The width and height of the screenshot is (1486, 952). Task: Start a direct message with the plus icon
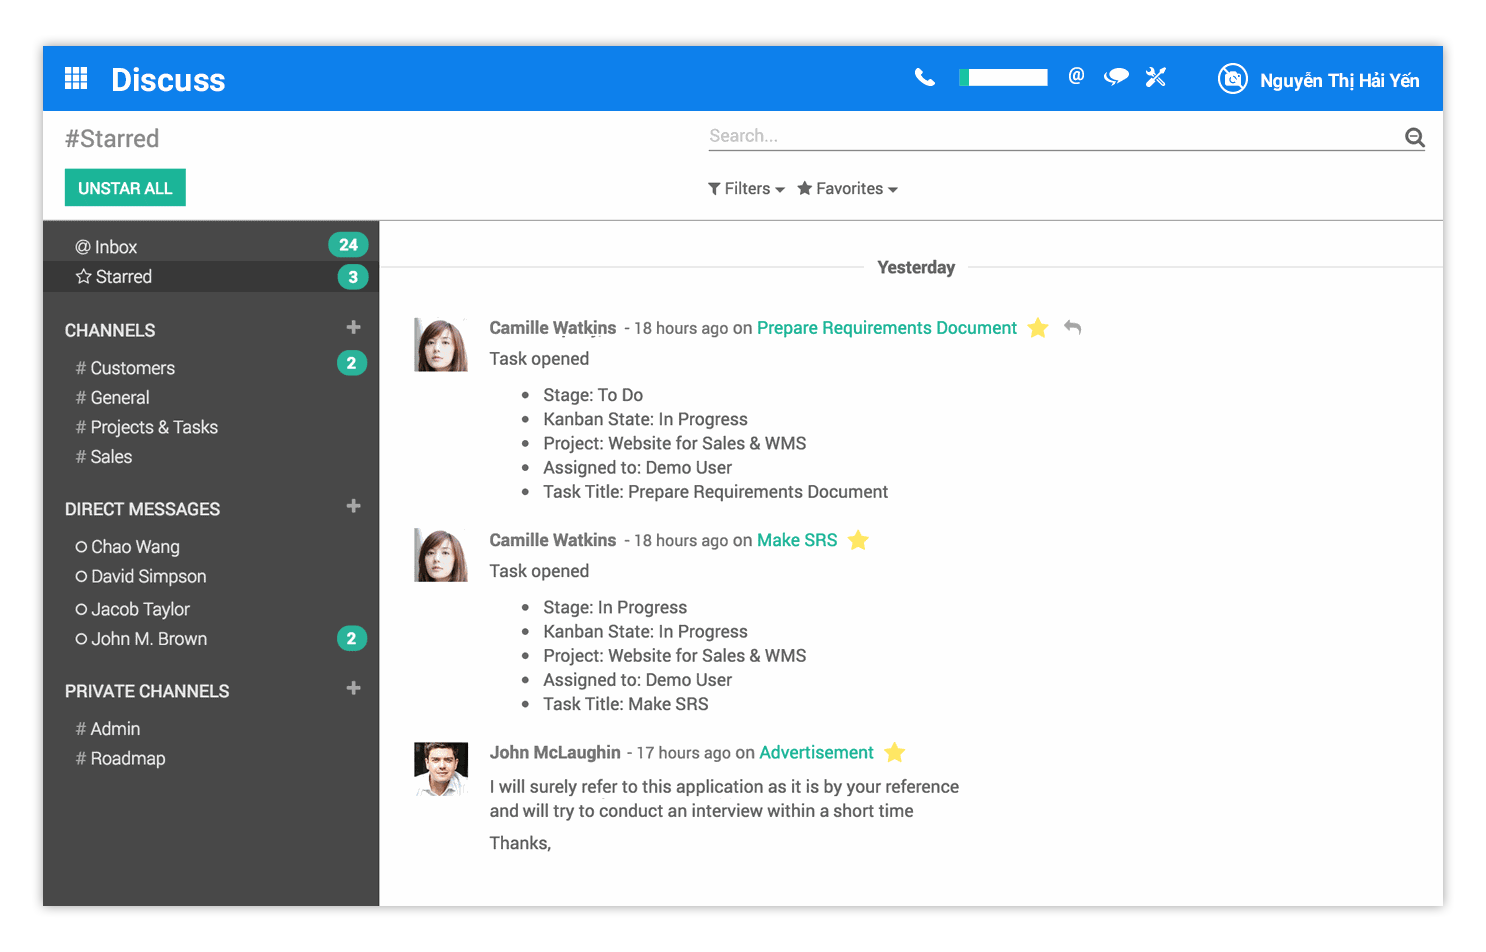353,507
